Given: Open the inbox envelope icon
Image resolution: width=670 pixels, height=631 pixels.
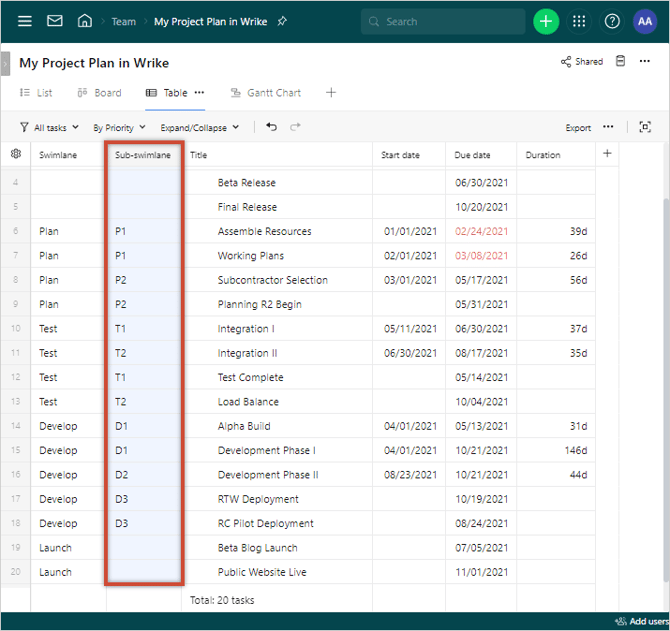Looking at the screenshot, I should [x=55, y=21].
